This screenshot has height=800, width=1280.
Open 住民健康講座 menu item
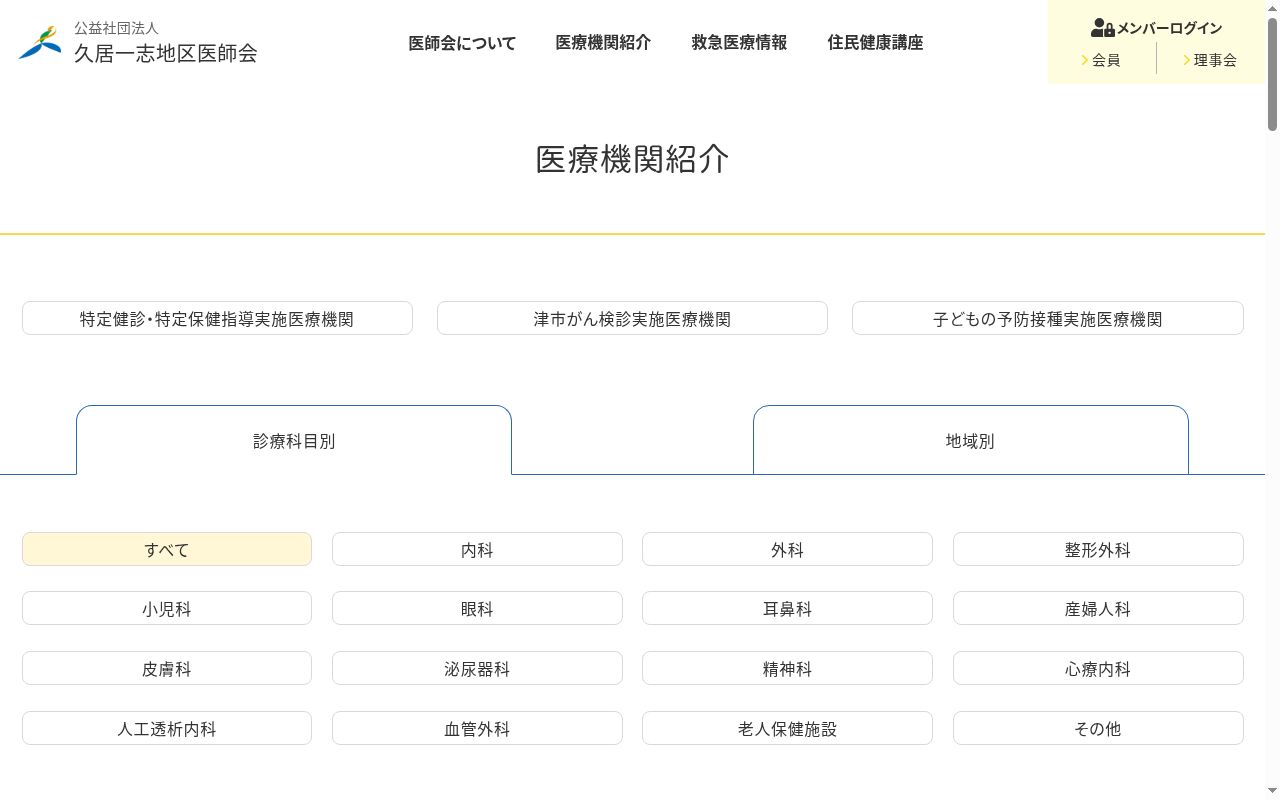click(x=875, y=43)
